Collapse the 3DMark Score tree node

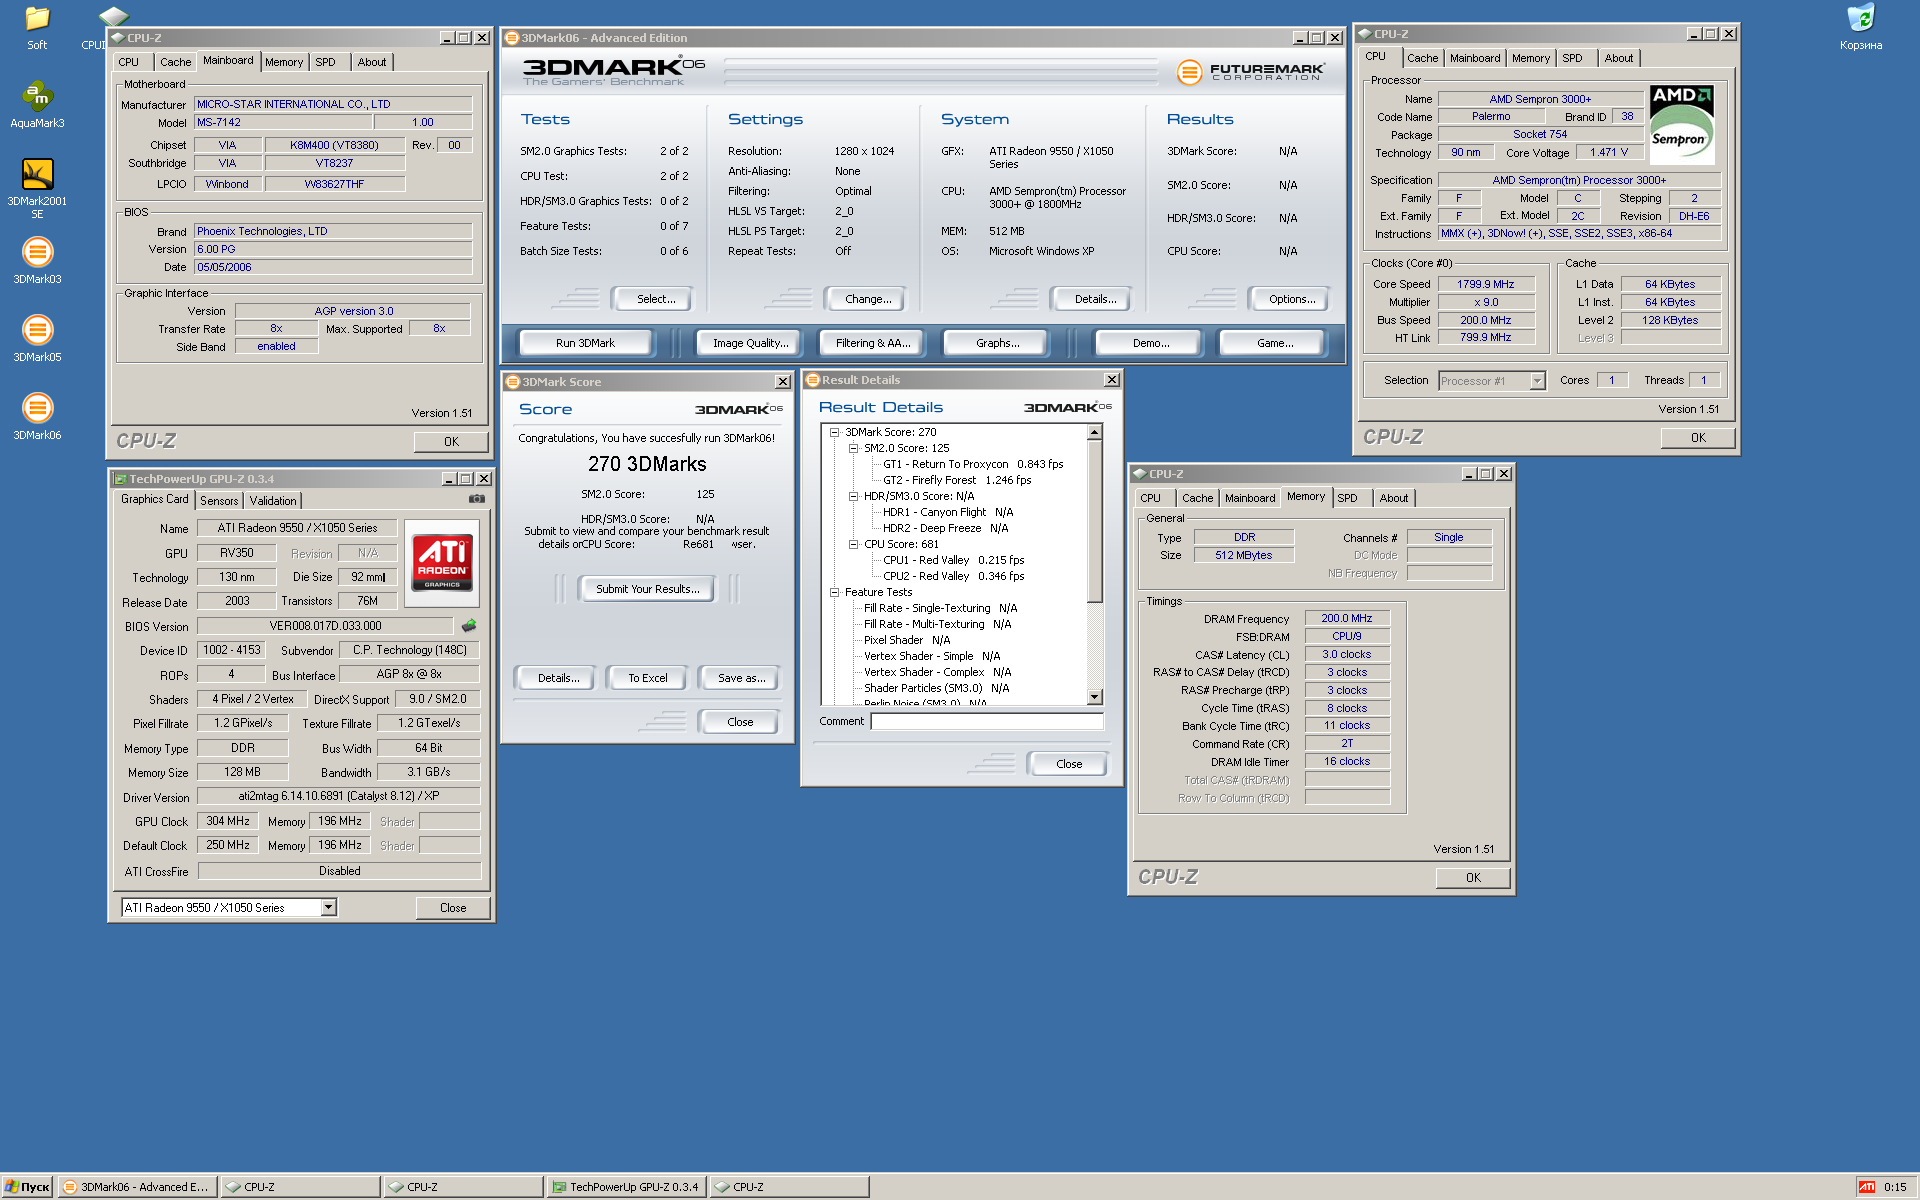(x=834, y=433)
